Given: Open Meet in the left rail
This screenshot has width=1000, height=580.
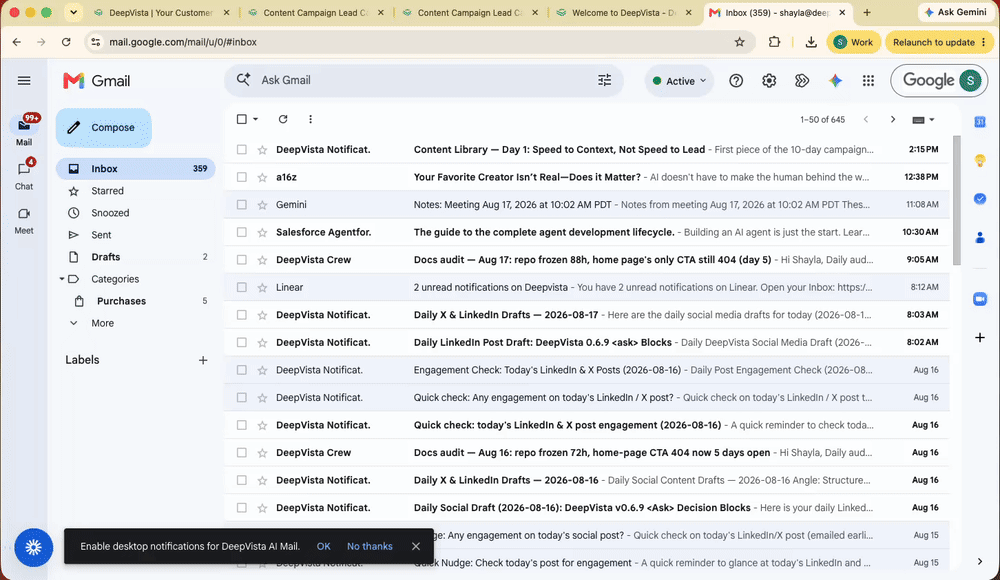Looking at the screenshot, I should tap(24, 220).
